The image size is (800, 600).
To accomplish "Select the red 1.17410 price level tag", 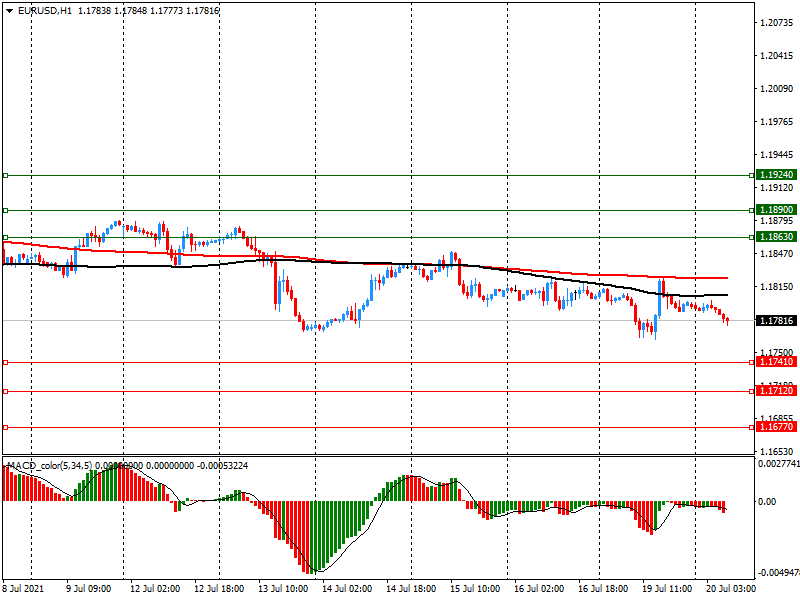I will pyautogui.click(x=776, y=362).
